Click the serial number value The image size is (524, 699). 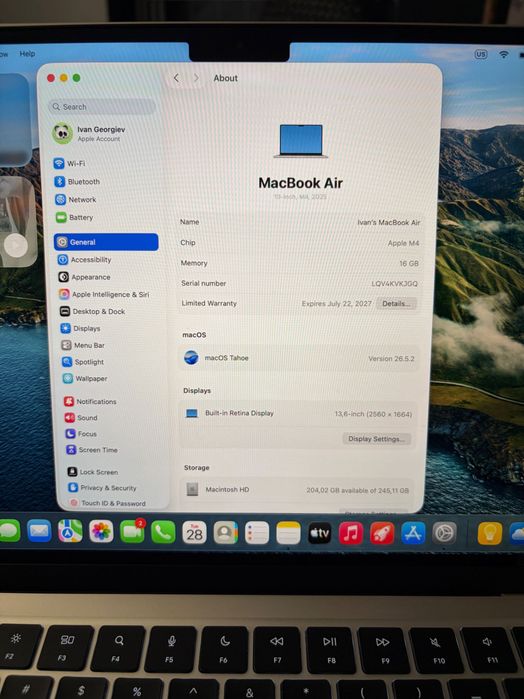tap(394, 284)
